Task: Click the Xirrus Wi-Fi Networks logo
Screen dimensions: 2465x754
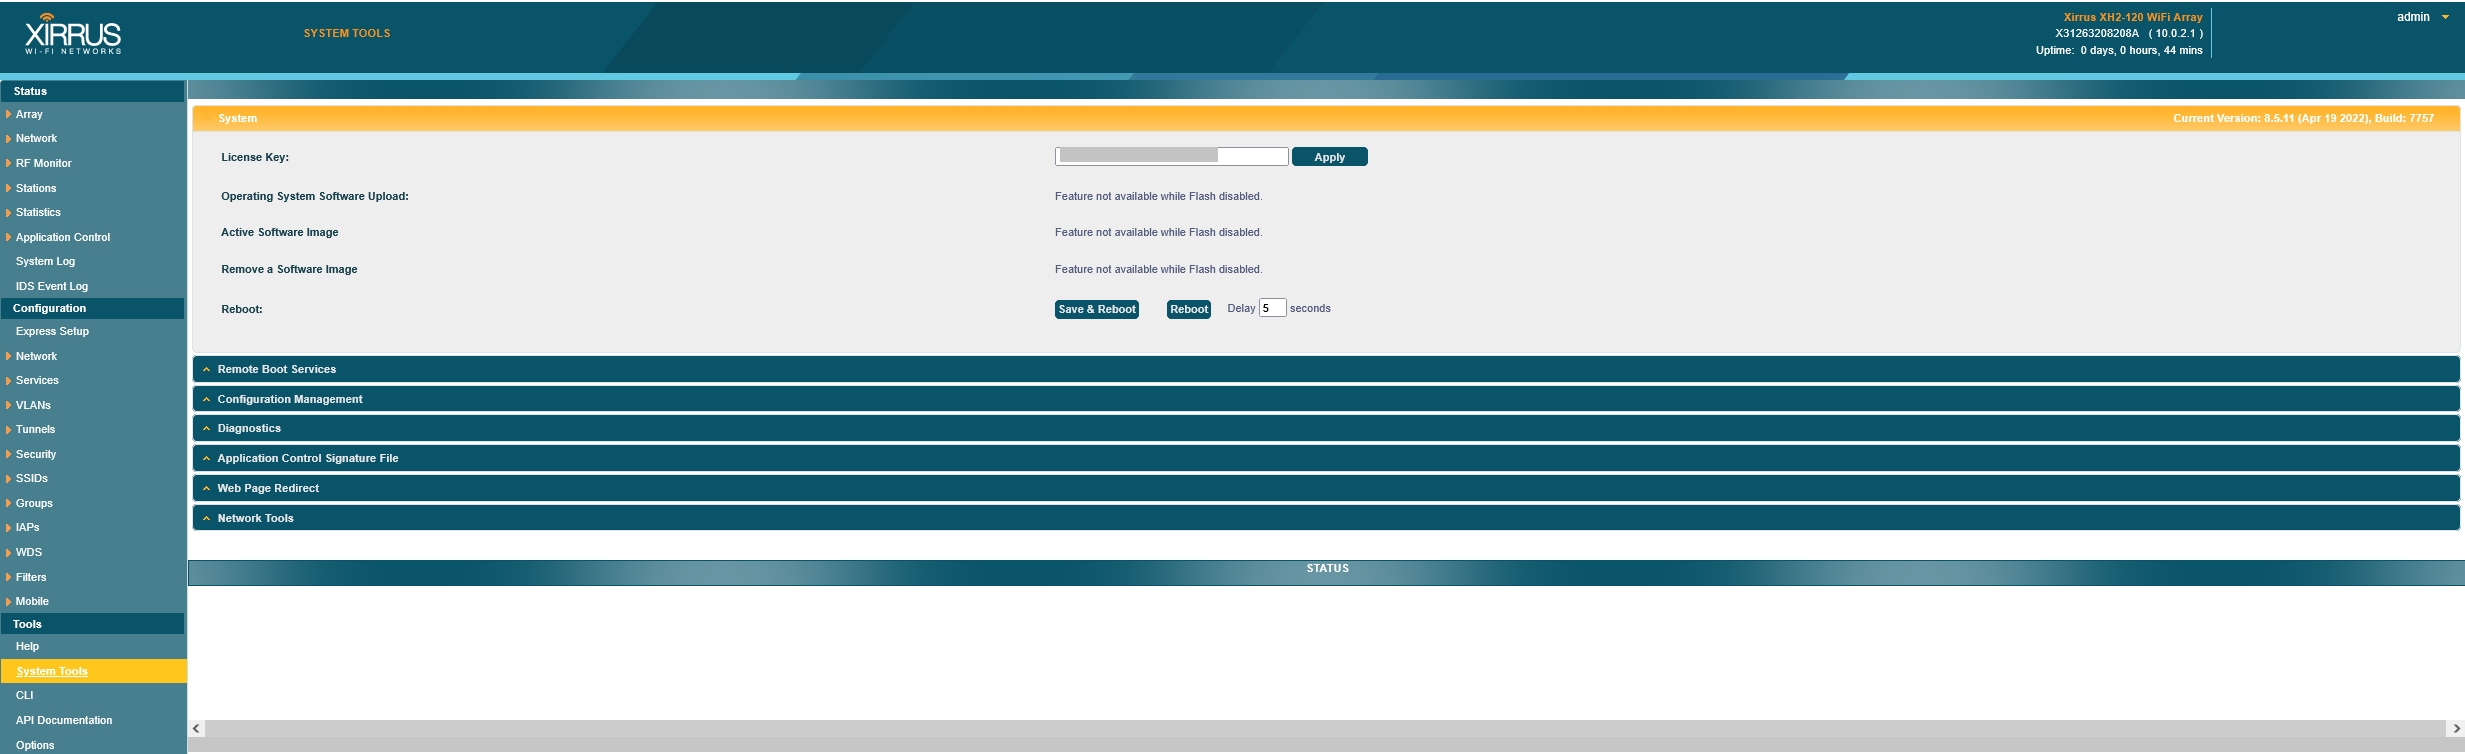Action: tap(73, 35)
